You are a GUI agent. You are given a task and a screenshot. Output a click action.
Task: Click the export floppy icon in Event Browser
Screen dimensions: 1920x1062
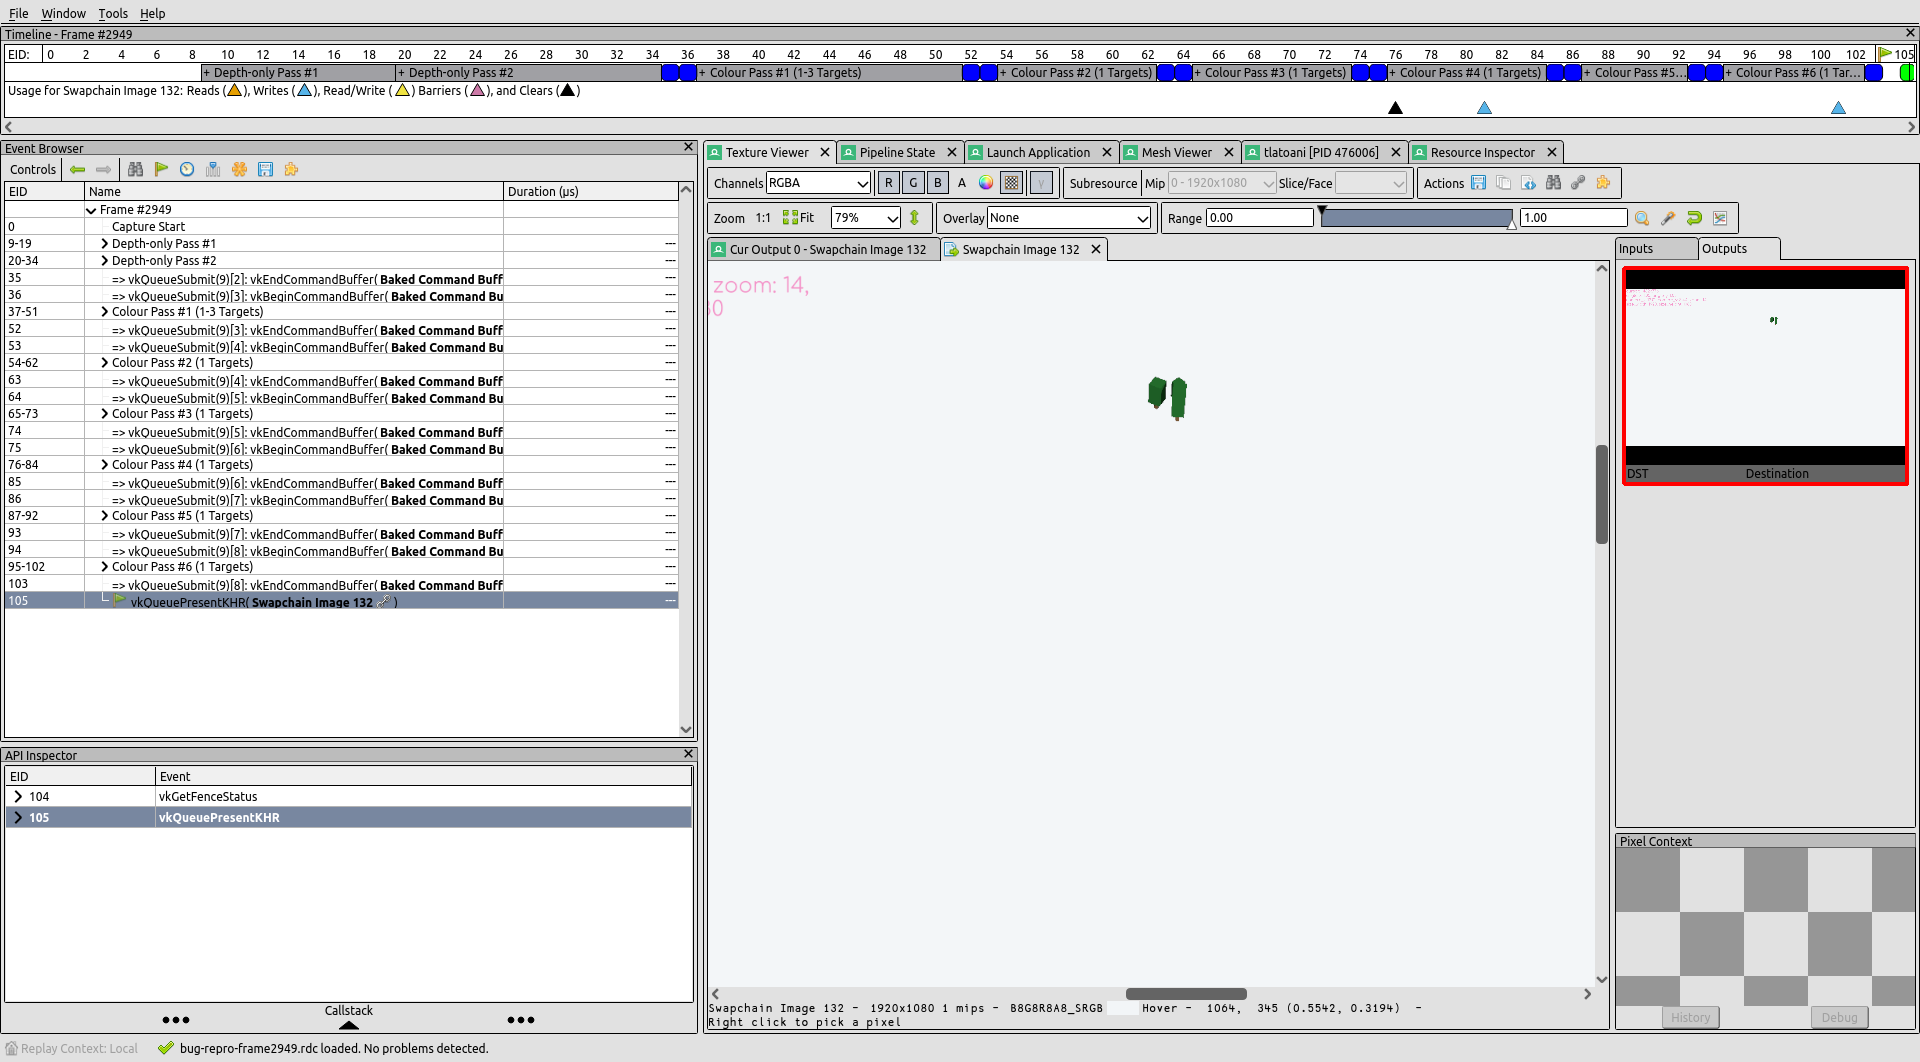[x=265, y=170]
